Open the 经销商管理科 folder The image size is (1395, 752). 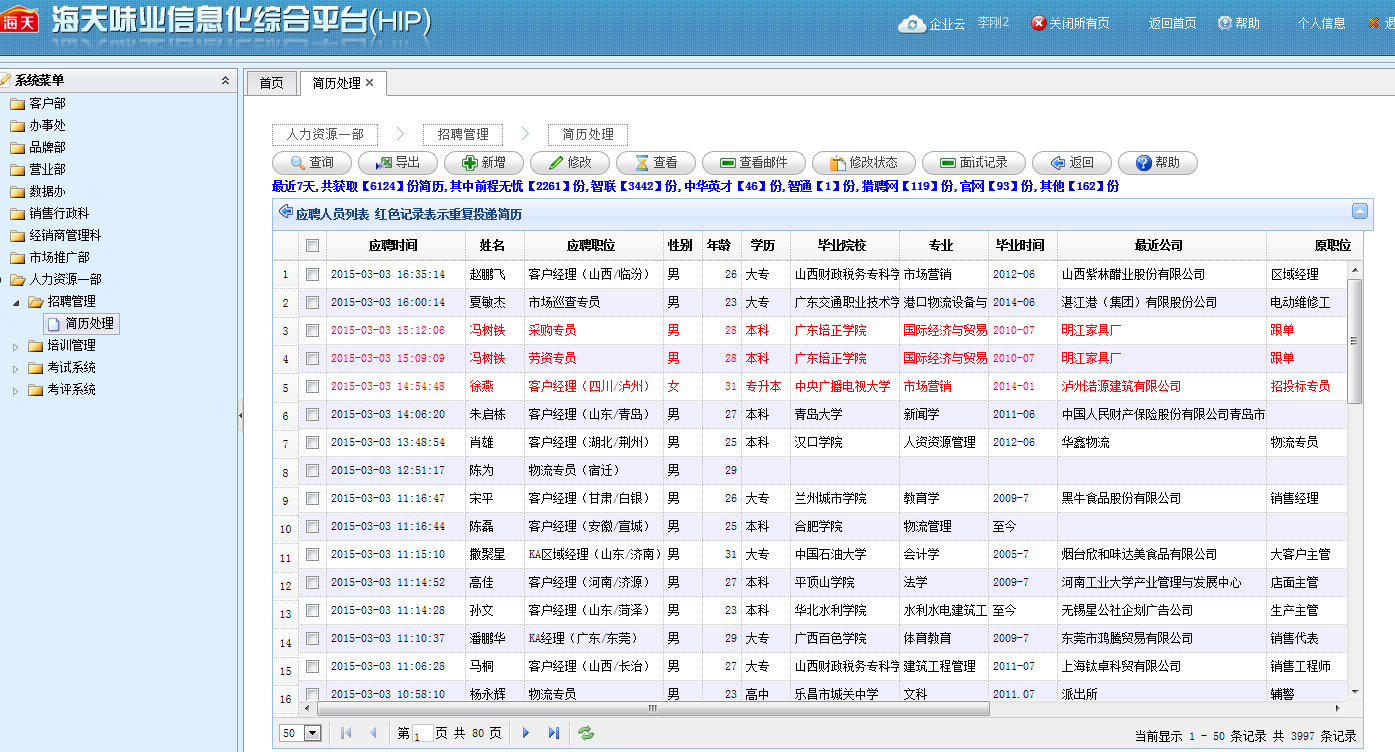(56, 235)
